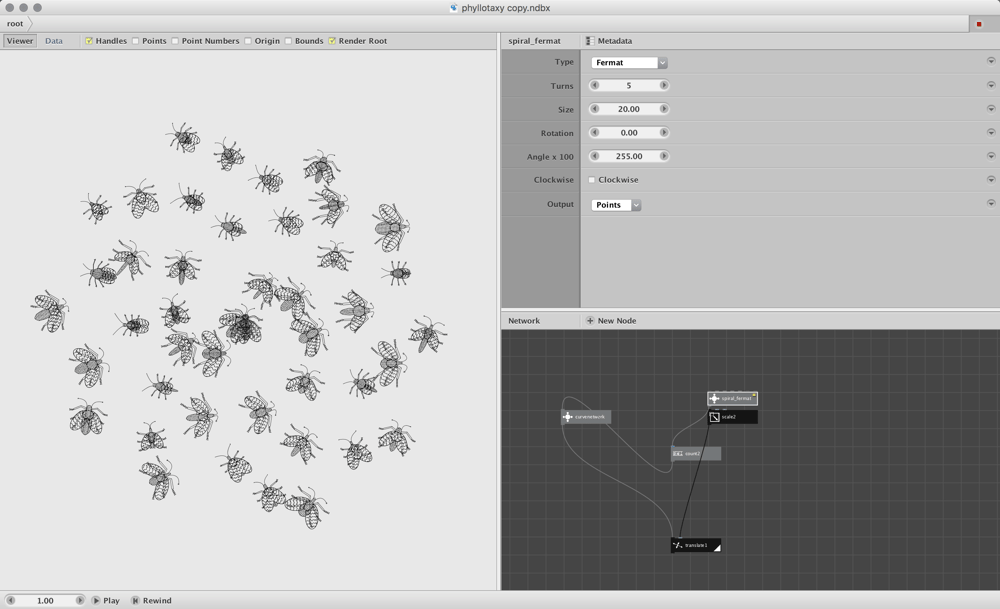
Task: Open the Output row options arrow
Action: coord(991,203)
